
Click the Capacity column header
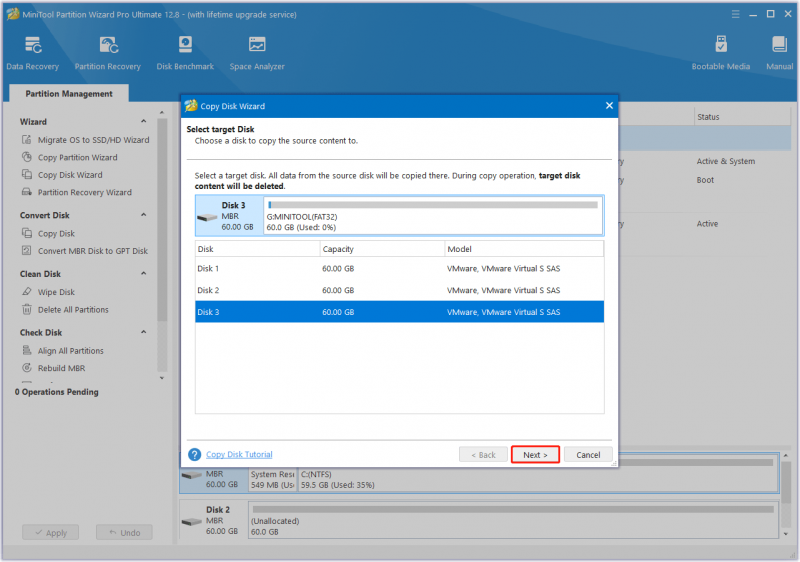[382, 249]
